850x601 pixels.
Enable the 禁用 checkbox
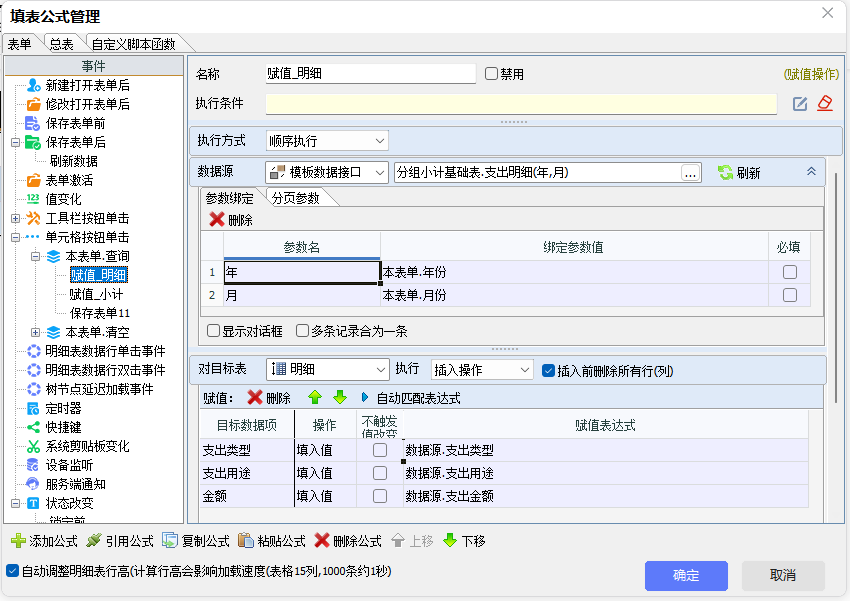click(x=491, y=74)
